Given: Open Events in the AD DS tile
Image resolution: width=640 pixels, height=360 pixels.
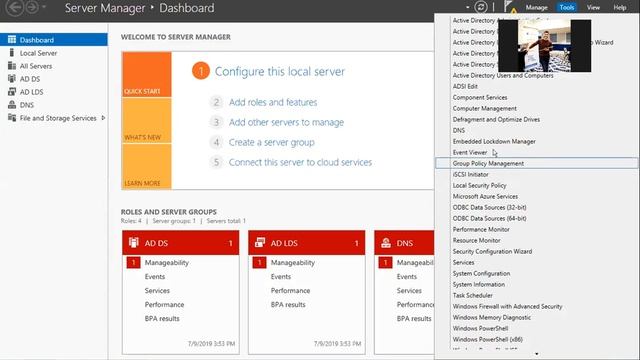Looking at the screenshot, I should (155, 277).
